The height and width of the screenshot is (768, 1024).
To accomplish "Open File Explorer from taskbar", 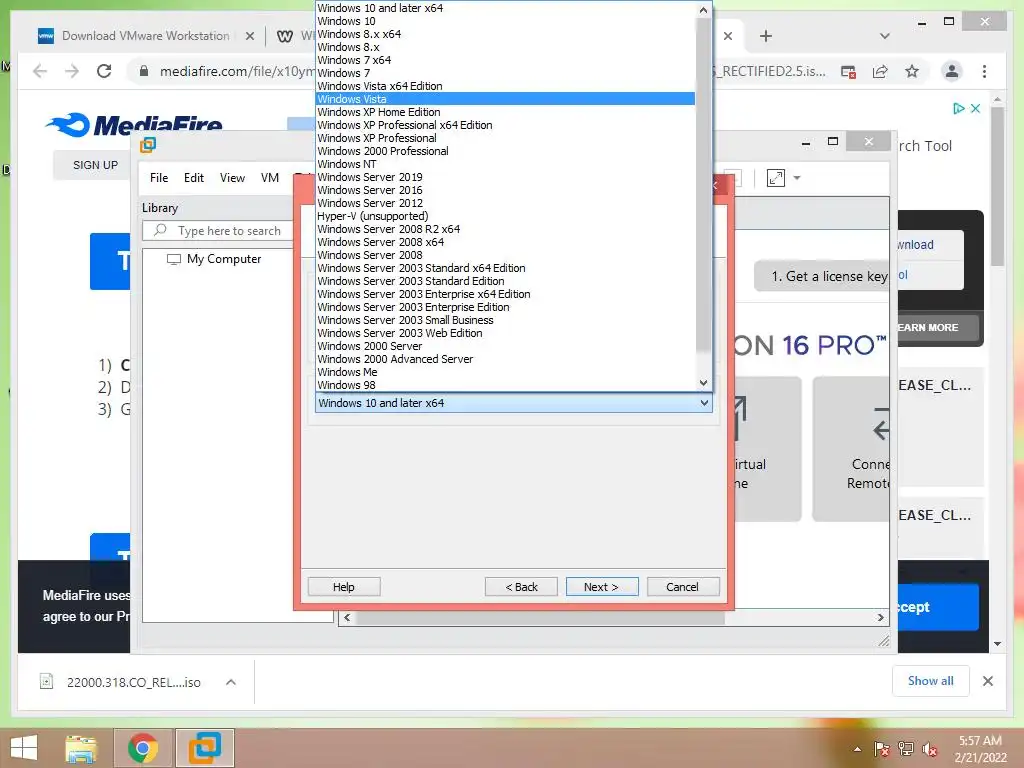I will click(x=81, y=748).
